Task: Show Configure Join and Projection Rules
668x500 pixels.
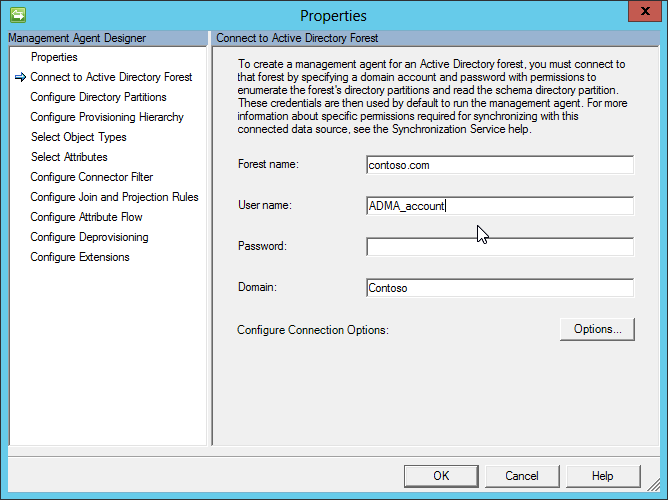Action: (115, 197)
